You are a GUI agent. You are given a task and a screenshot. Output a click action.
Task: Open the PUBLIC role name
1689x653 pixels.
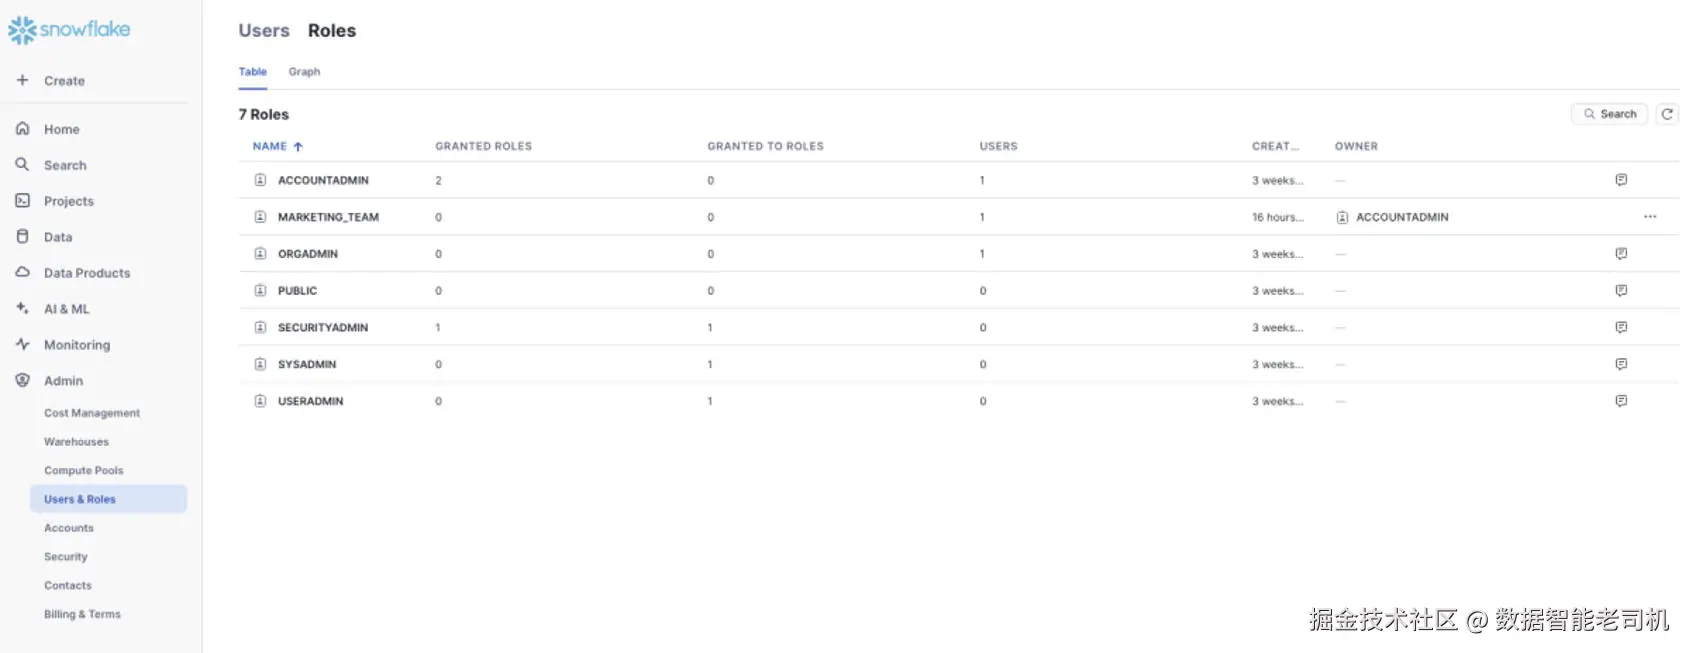tap(297, 291)
